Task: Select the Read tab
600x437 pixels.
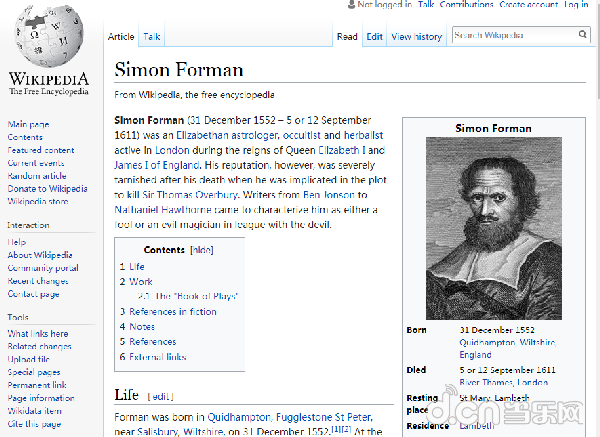Action: coord(347,37)
